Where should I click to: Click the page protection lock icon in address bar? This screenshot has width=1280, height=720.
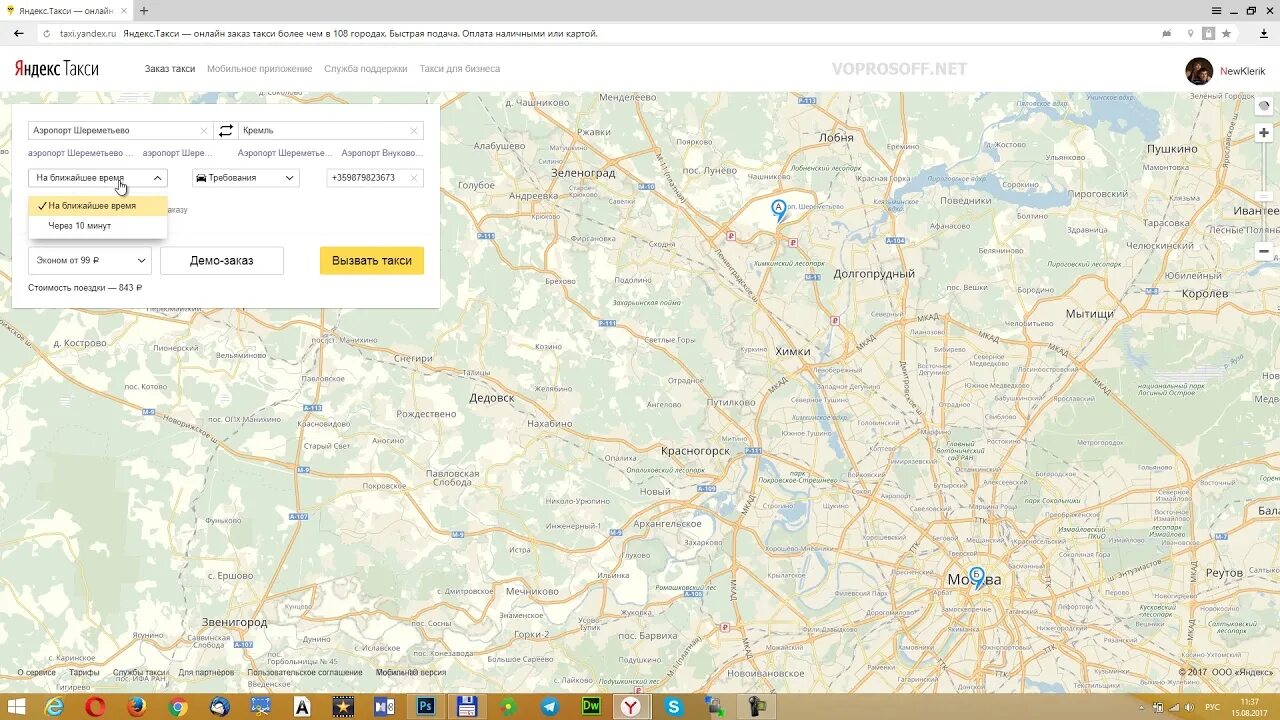[1208, 33]
